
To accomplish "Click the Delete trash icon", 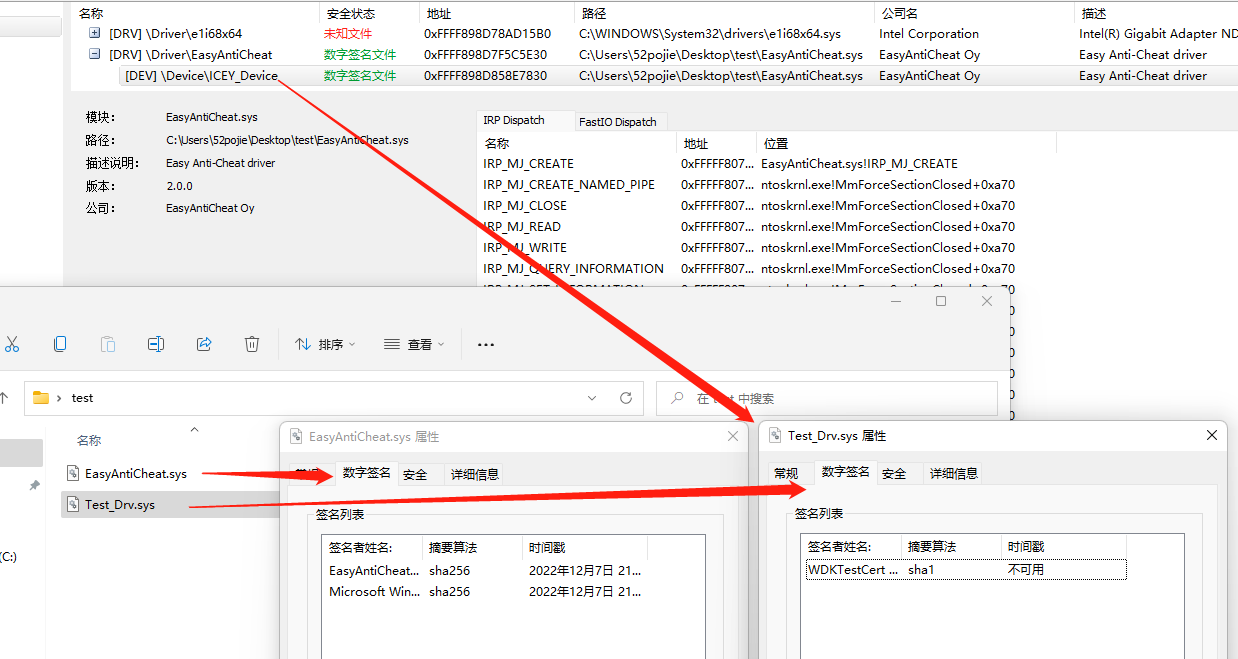I will pos(251,343).
